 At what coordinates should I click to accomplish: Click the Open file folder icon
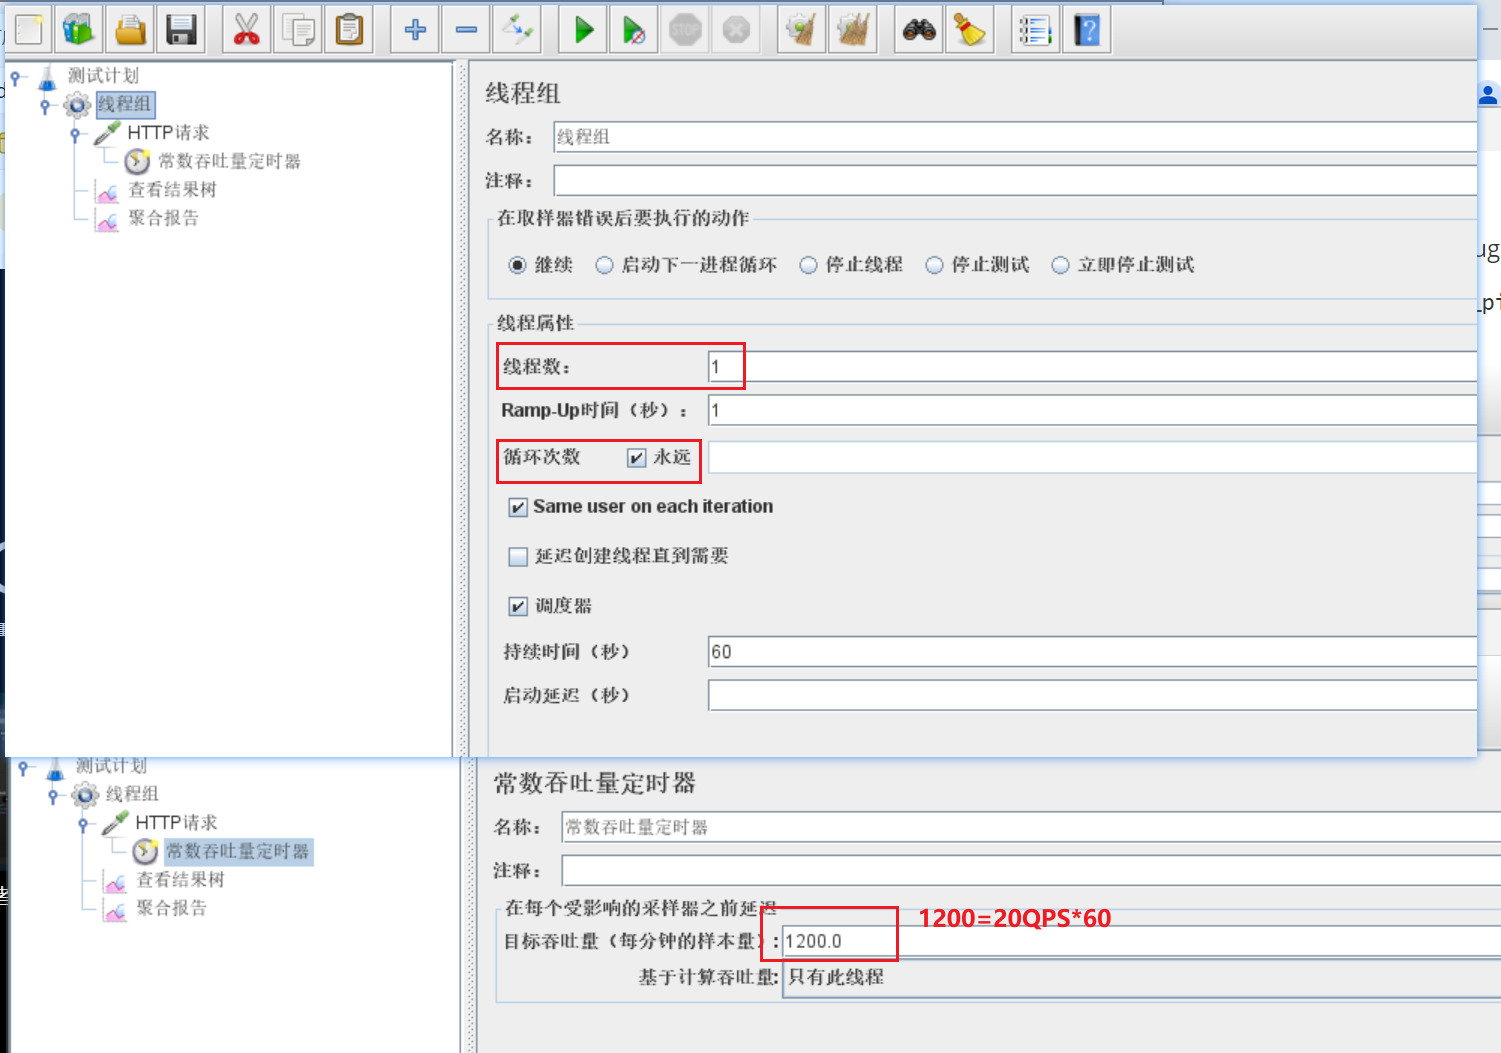tap(130, 30)
